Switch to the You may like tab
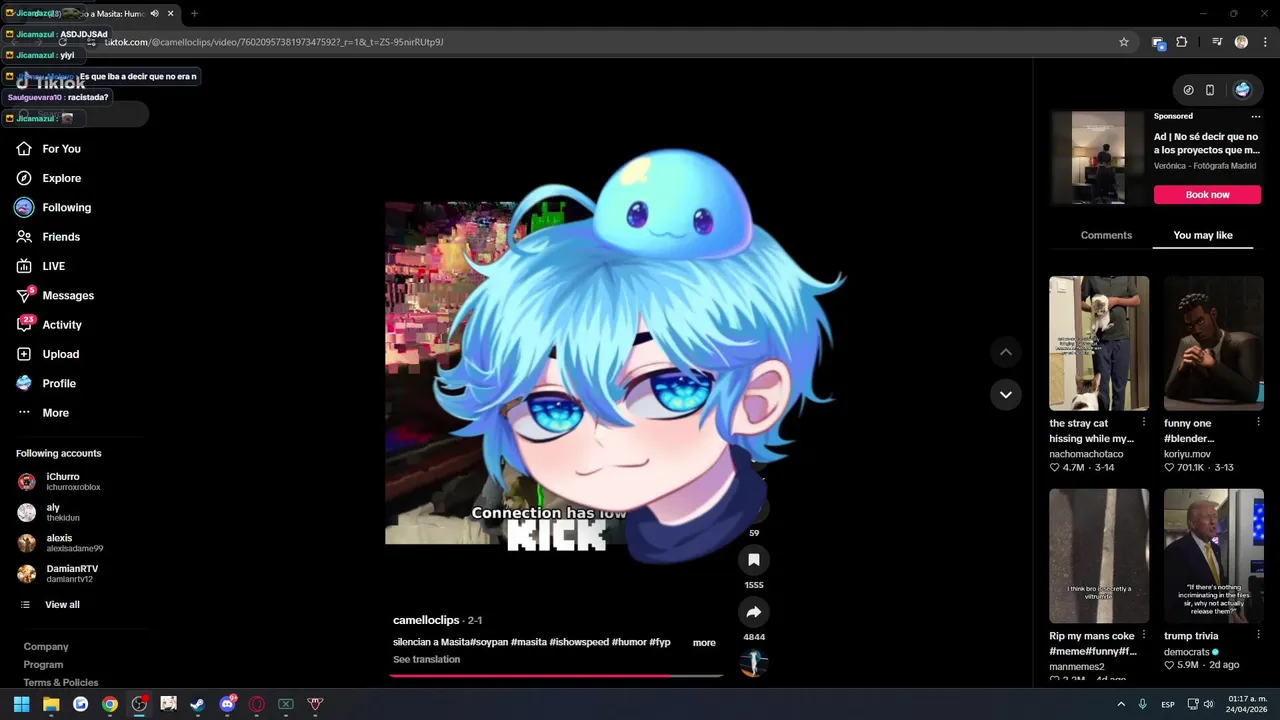1280x720 pixels. [x=1203, y=236]
